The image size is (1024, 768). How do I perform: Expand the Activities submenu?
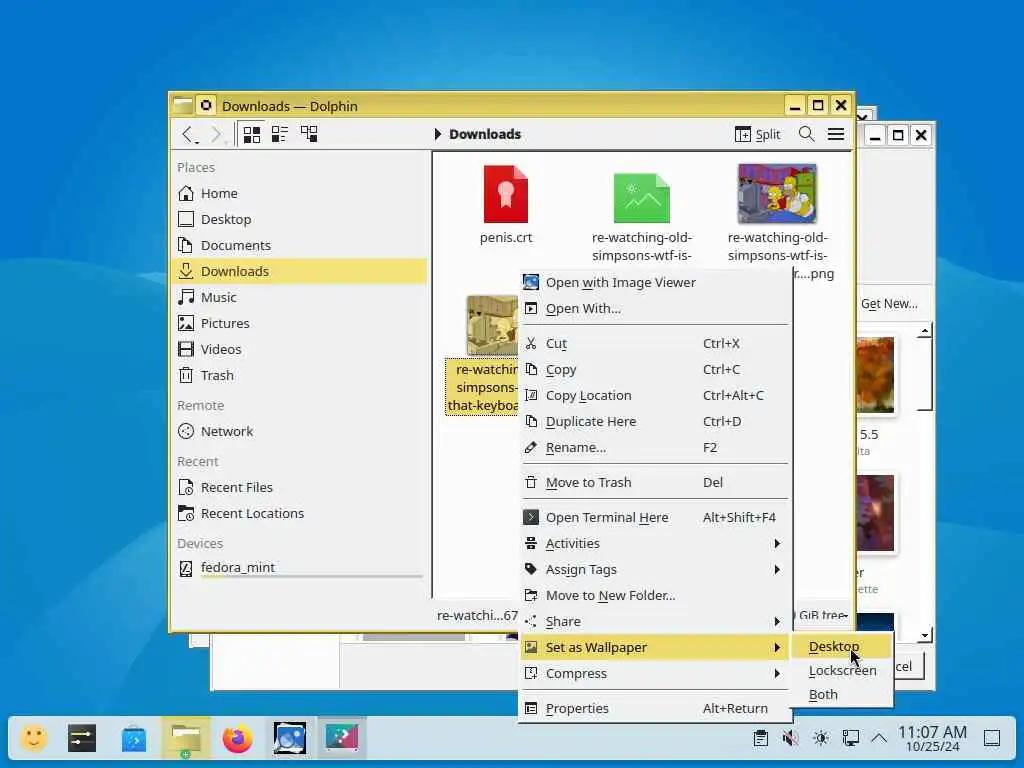pyautogui.click(x=655, y=543)
